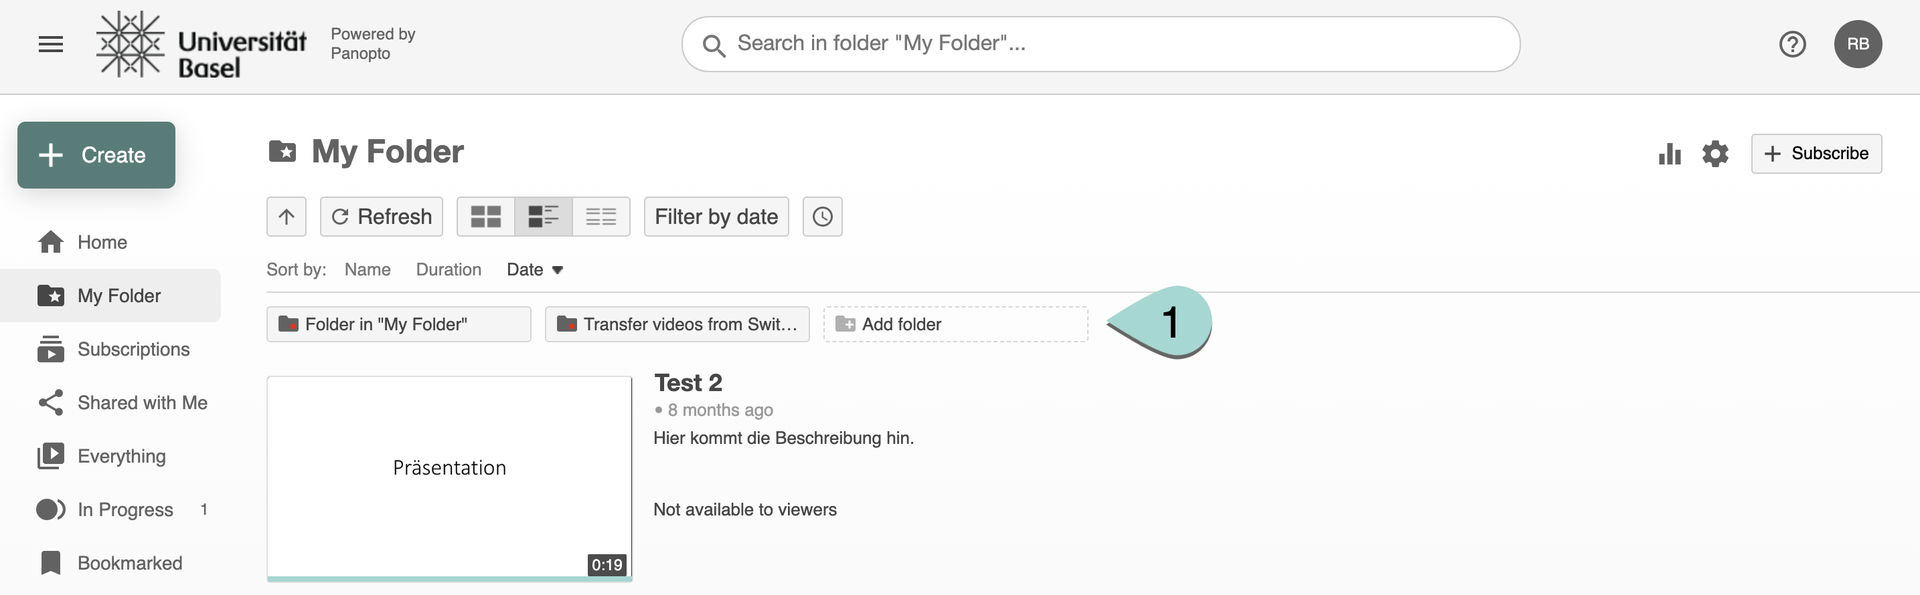Sort by Date dropdown arrow
Screen dimensions: 1920x595
point(558,270)
